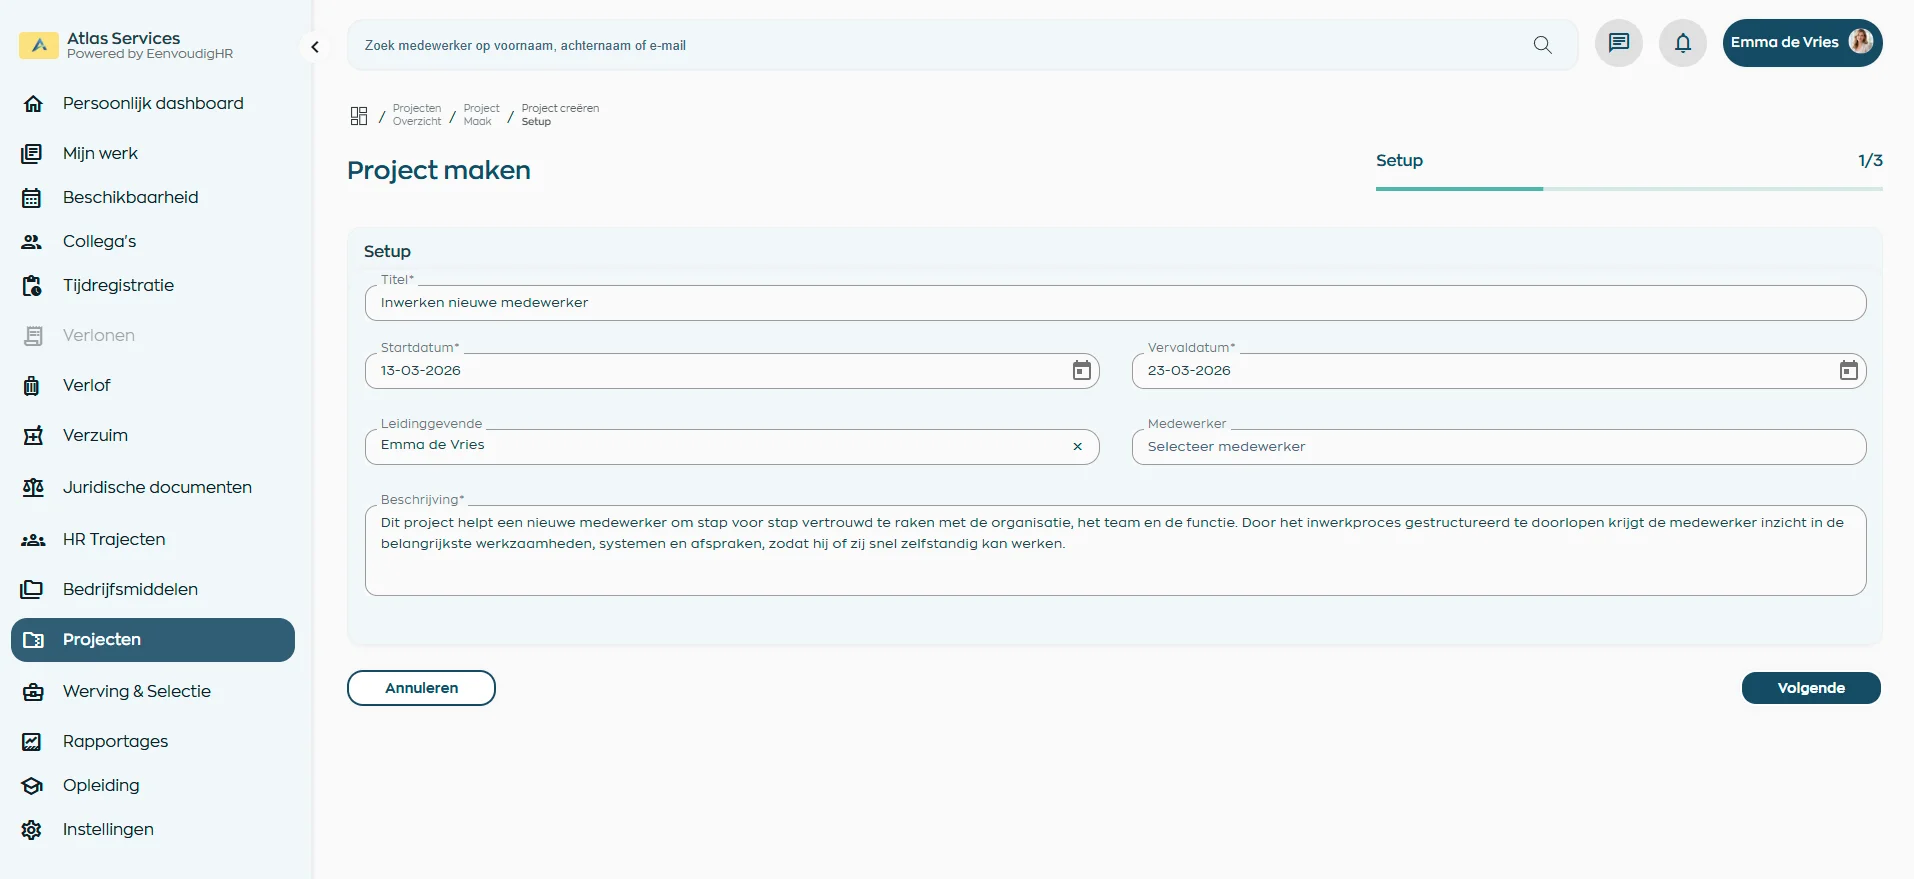Clear the Leidinggevende Emma de Vries selection
1914x879 pixels.
[x=1077, y=447]
